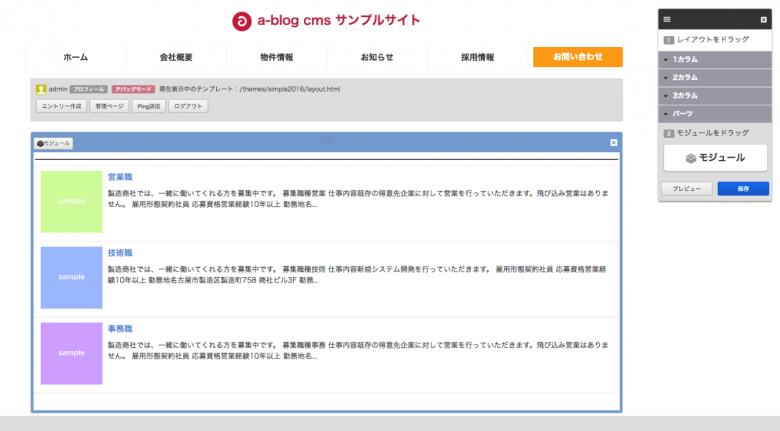The image size is (780, 431).
Task: Open the 会社概要 navigation tab
Action: (x=176, y=57)
